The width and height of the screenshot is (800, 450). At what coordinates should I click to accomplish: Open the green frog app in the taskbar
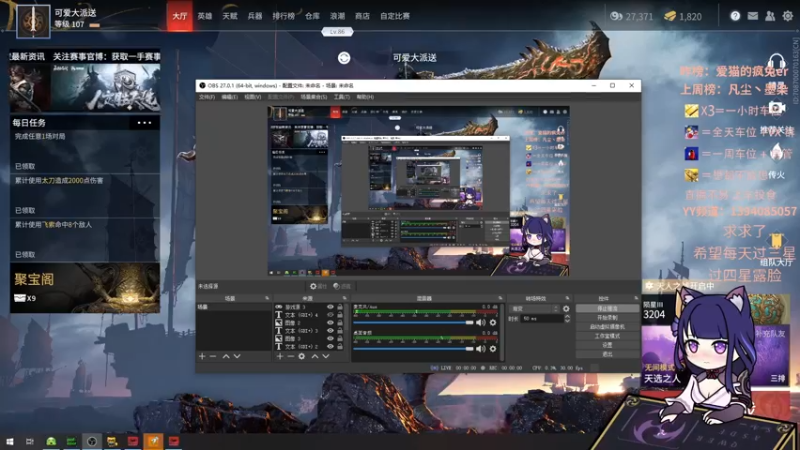[x=51, y=441]
